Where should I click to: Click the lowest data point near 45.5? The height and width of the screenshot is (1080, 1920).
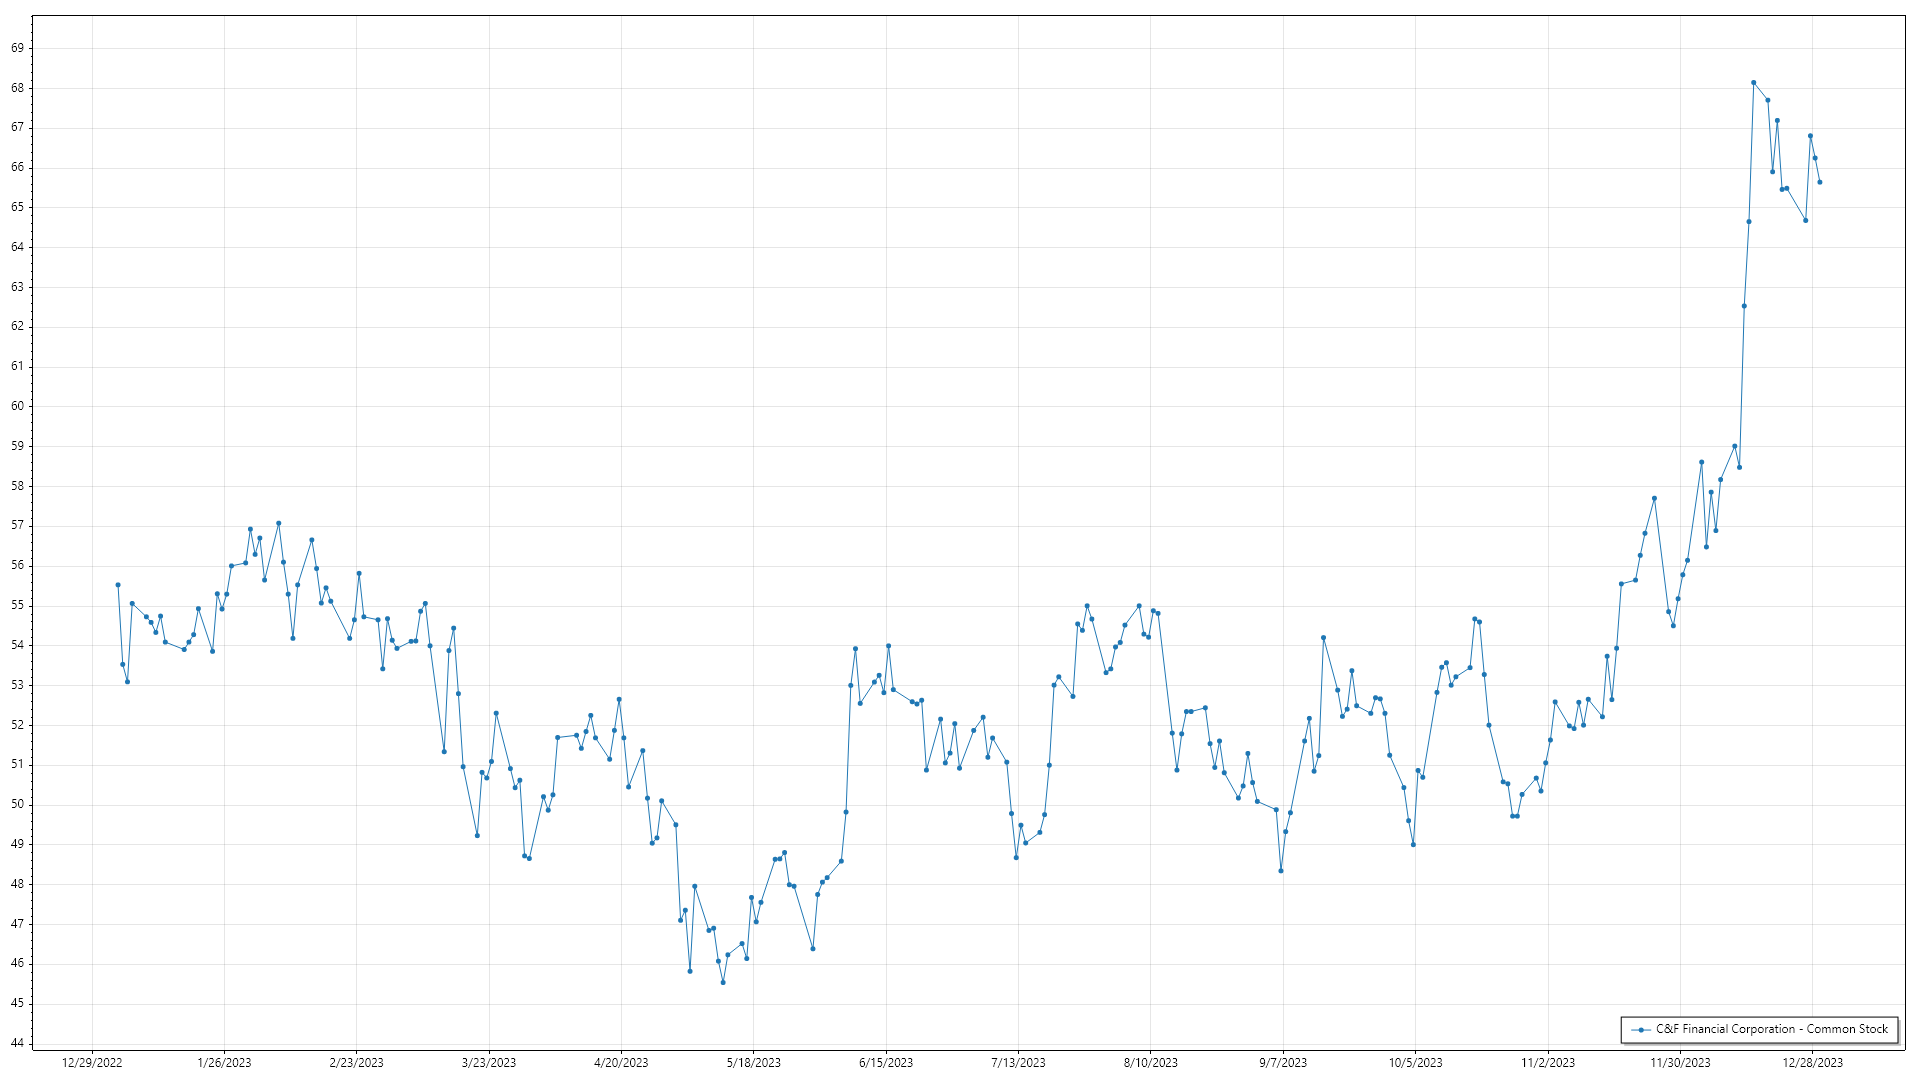(x=723, y=982)
